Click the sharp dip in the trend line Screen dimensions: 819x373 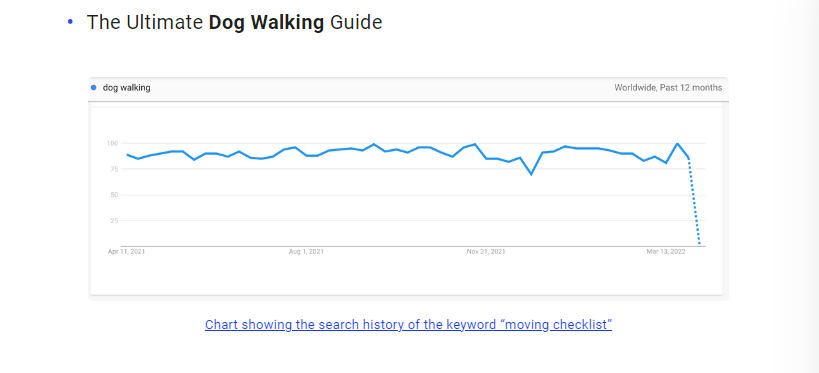531,173
